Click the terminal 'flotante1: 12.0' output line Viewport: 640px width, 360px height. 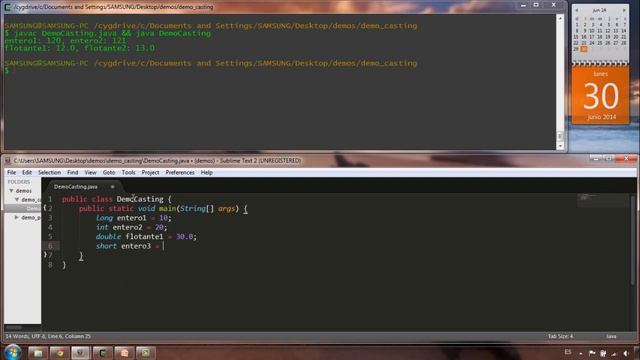tap(80, 48)
